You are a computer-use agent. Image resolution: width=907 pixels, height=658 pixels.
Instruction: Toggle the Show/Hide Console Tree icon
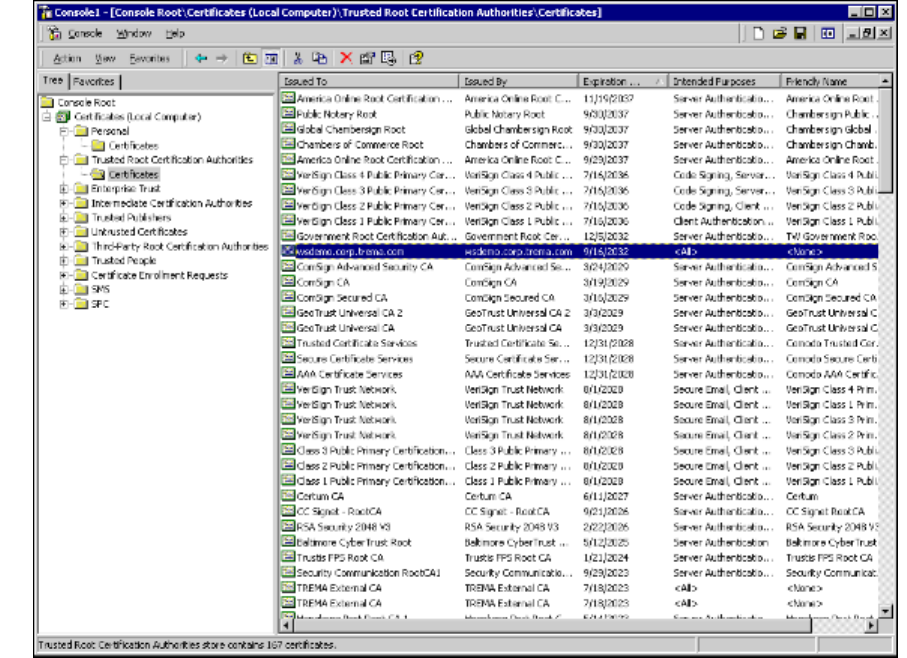coord(271,58)
